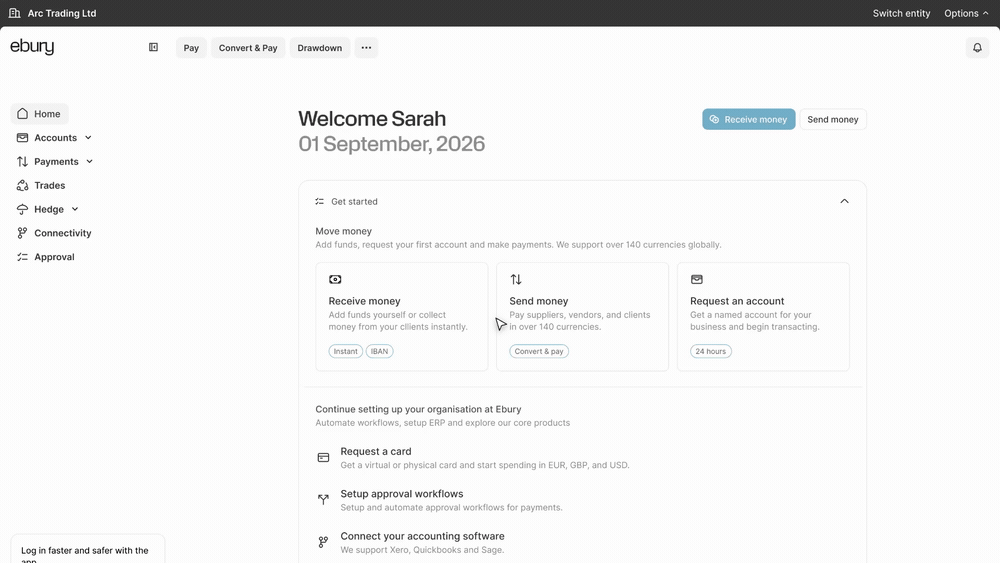The height and width of the screenshot is (563, 1000).
Task: Click the Home house icon in the sidebar
Action: pyautogui.click(x=22, y=113)
